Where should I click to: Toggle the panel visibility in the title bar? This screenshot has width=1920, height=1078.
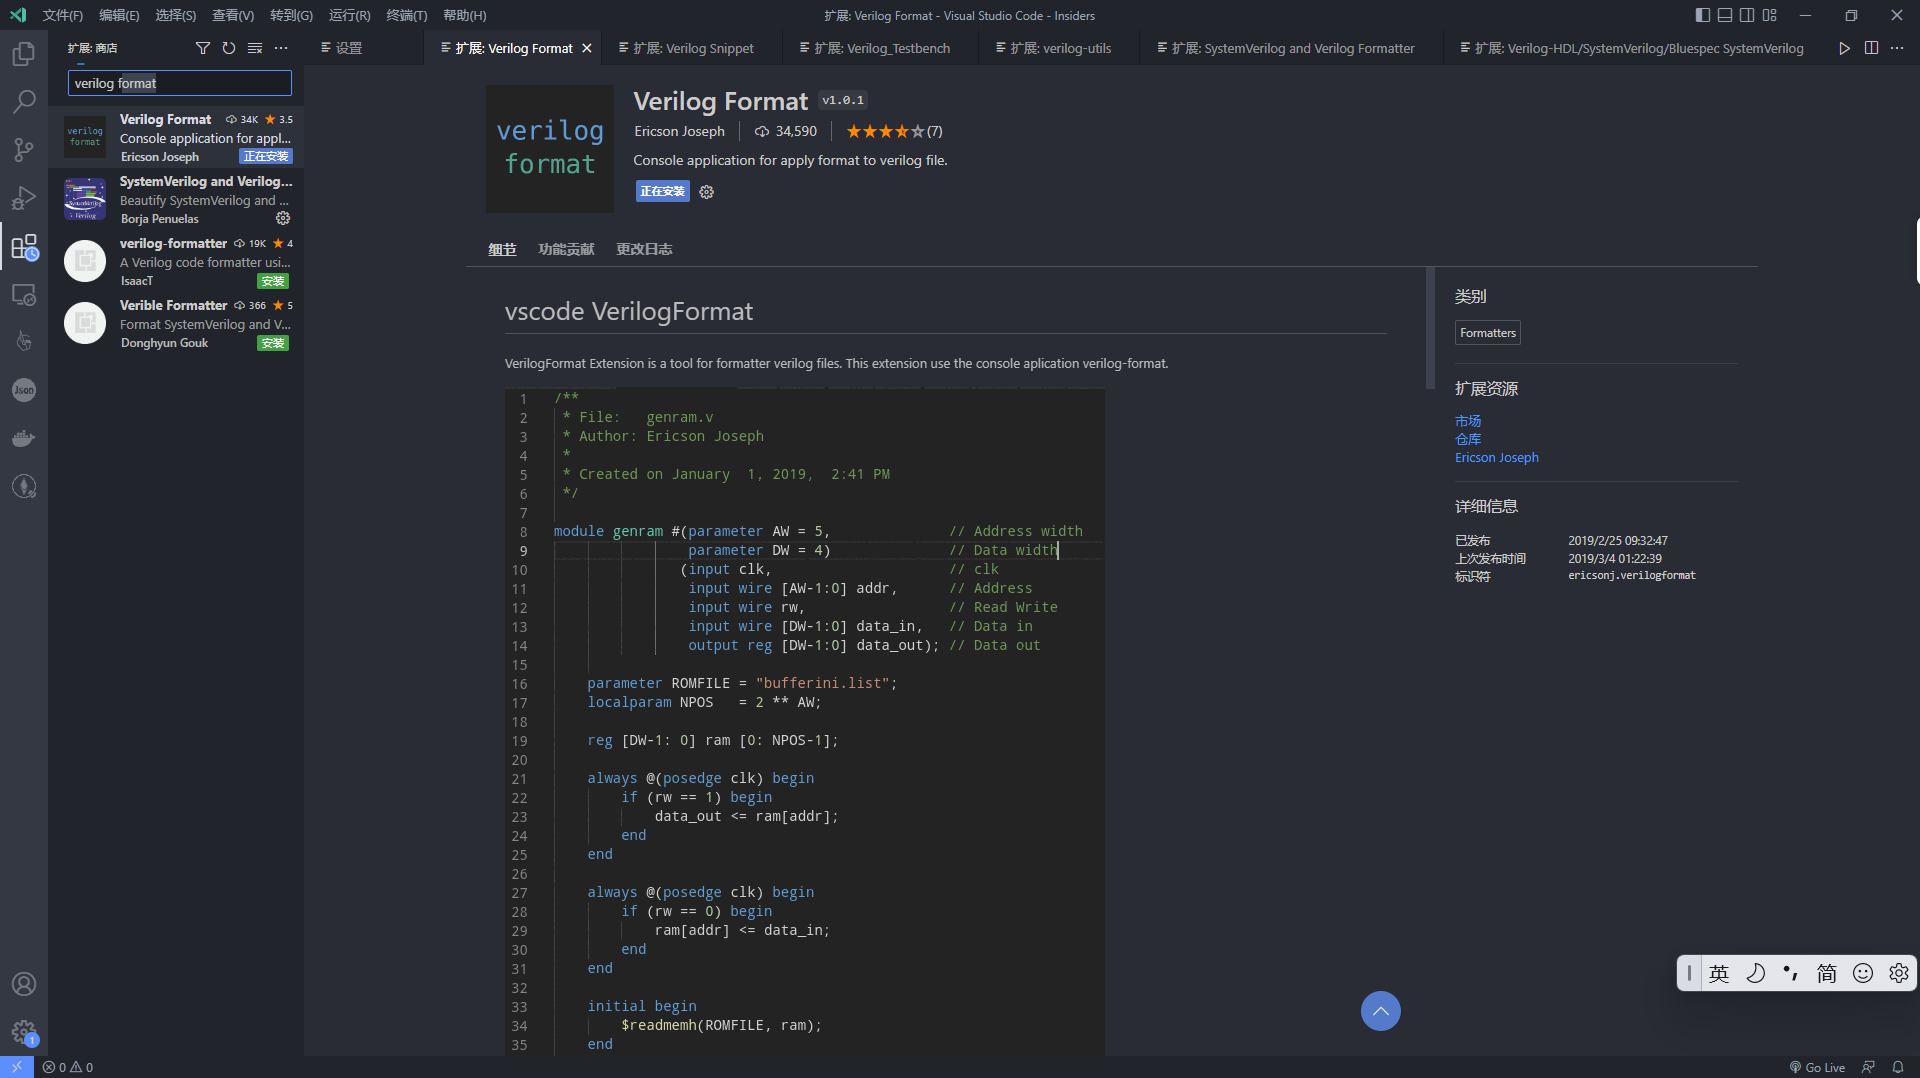pos(1726,15)
